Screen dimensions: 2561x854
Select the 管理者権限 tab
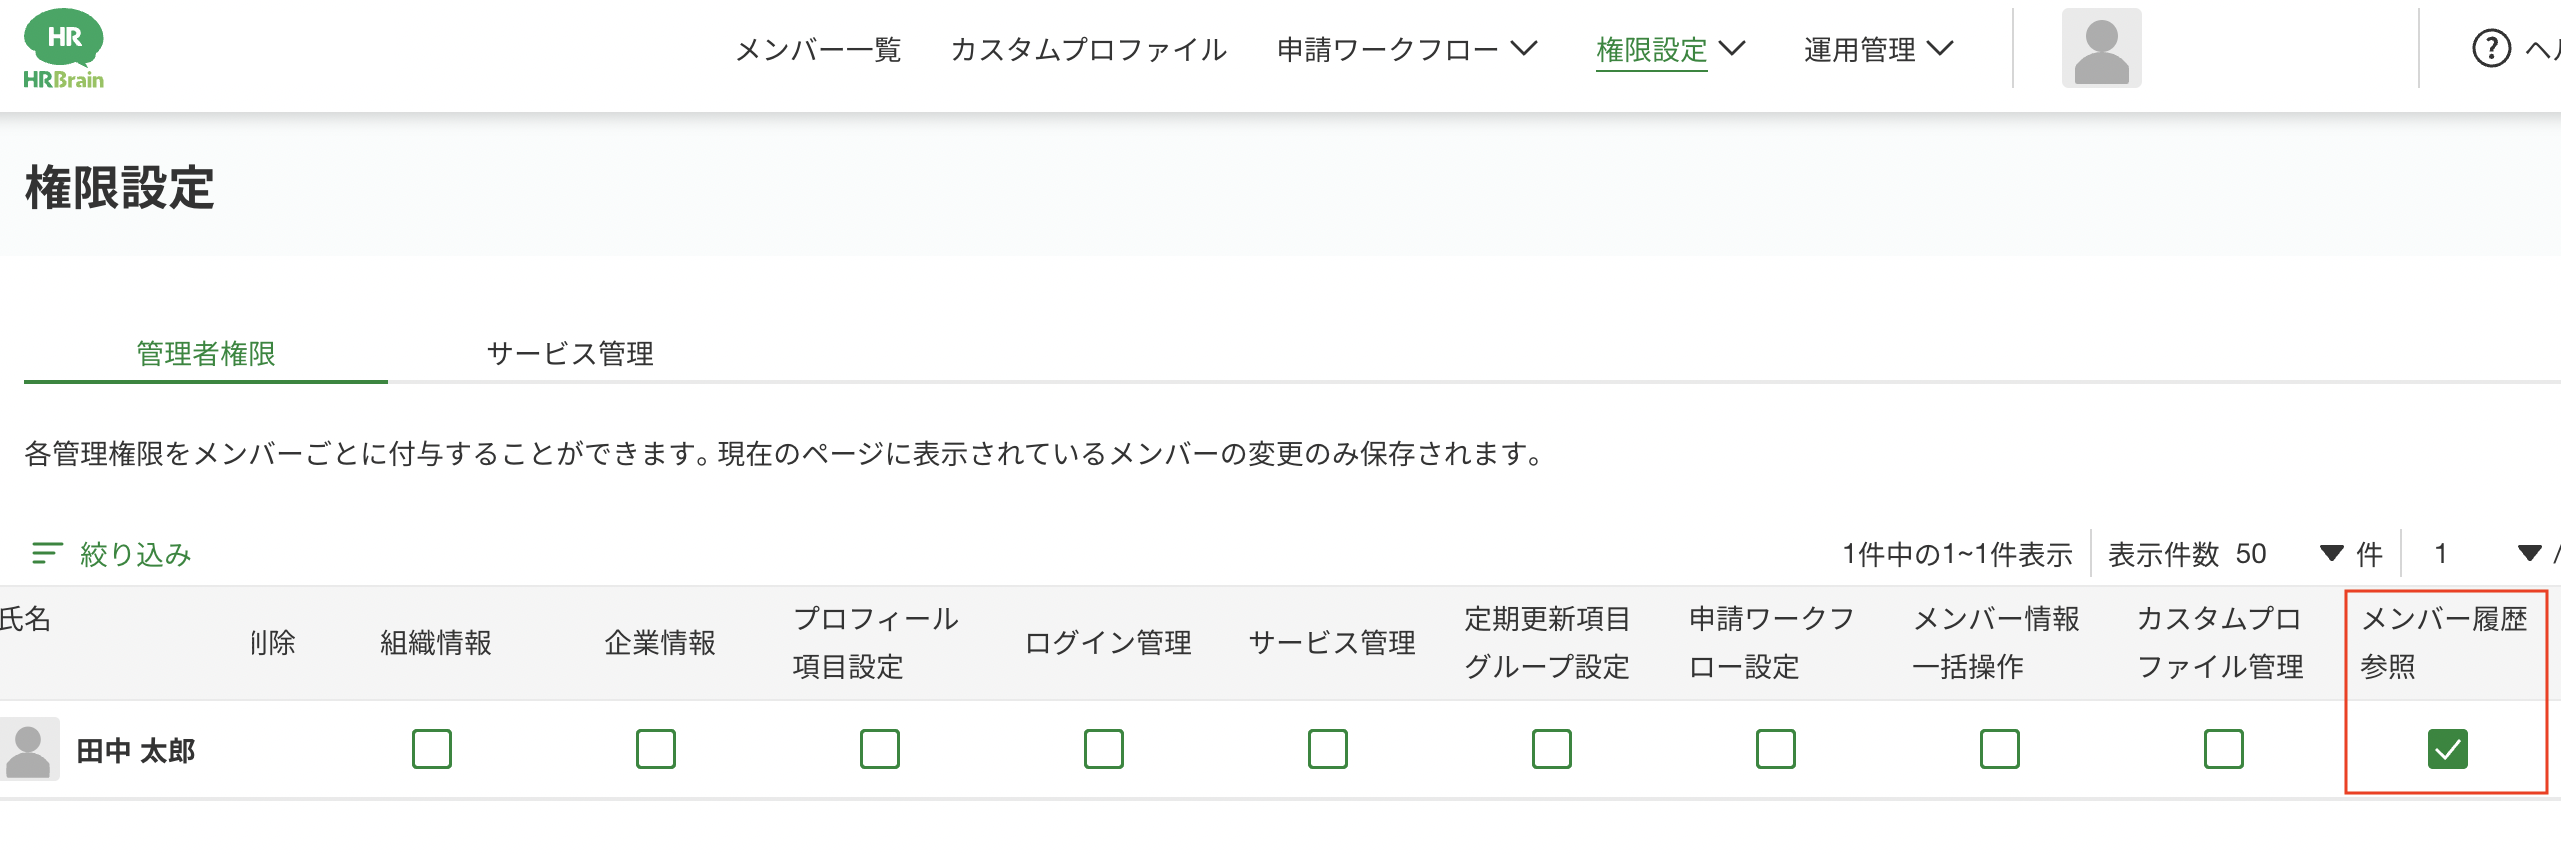(206, 353)
